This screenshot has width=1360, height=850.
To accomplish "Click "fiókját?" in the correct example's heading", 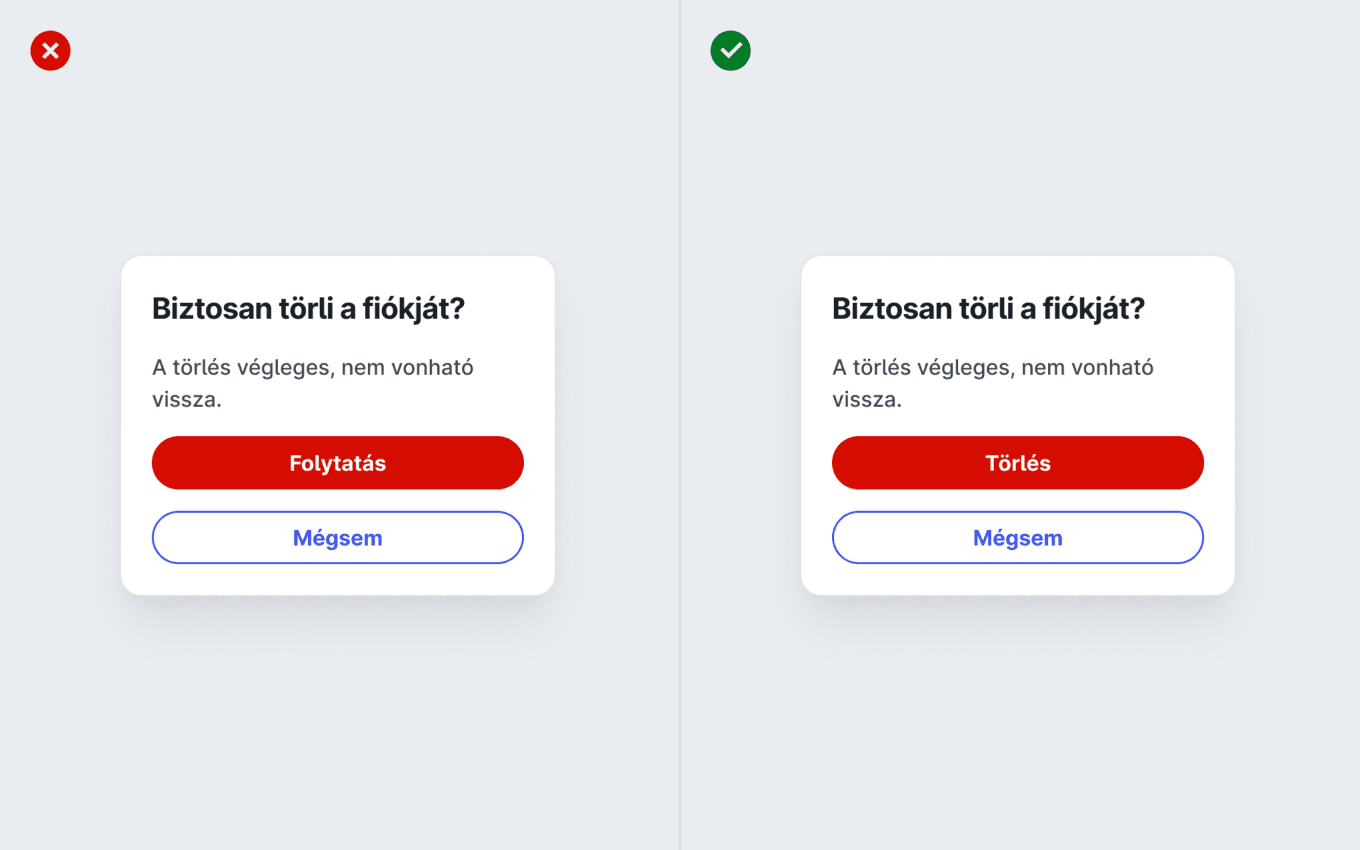I will coord(1094,309).
